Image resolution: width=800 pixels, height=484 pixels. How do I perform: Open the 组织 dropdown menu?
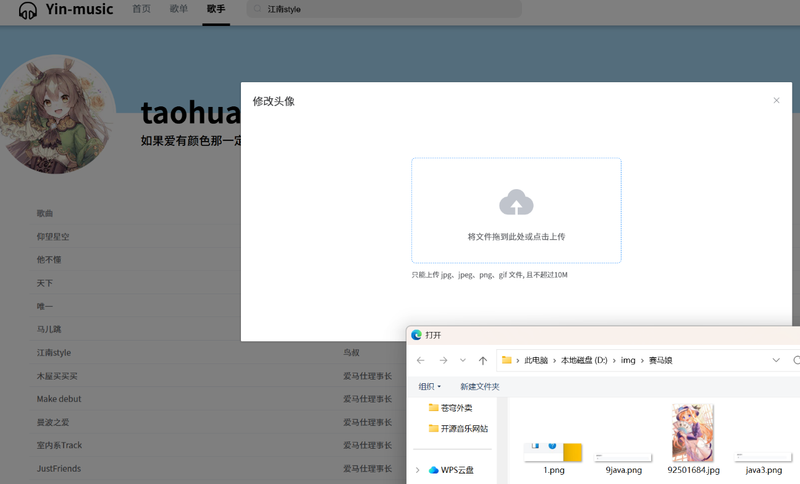pos(430,386)
